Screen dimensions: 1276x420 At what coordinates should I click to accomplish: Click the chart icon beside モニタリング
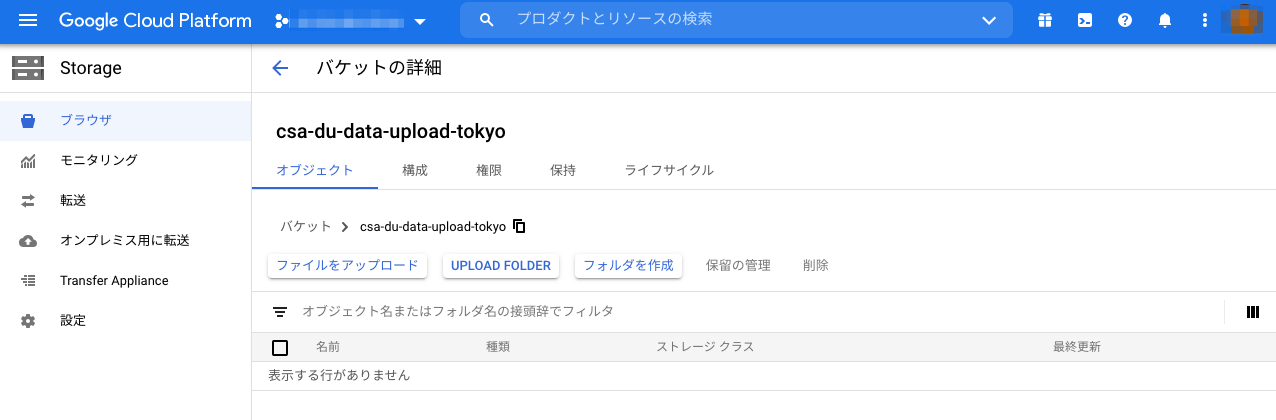coord(28,160)
